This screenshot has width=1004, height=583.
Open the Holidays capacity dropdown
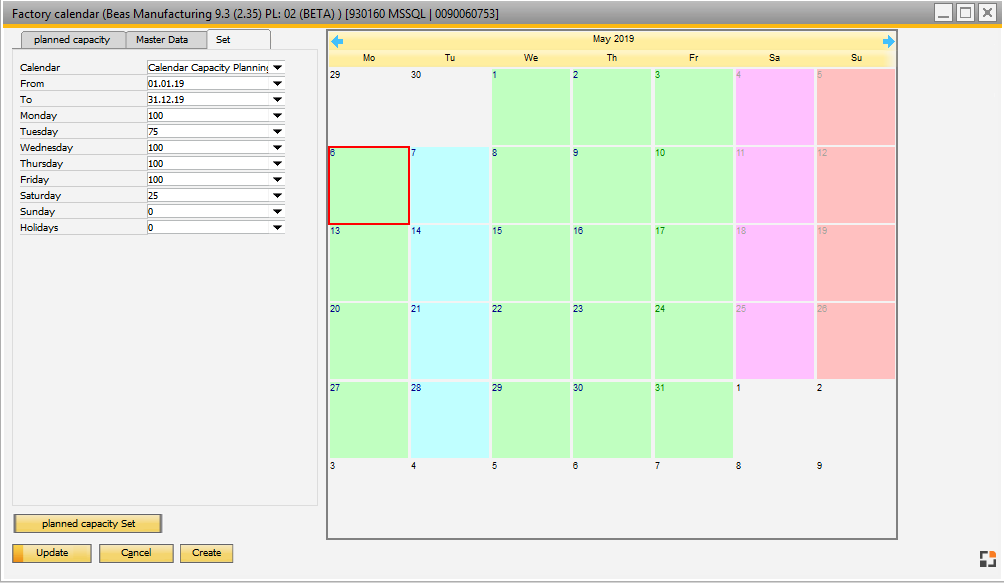(x=278, y=227)
